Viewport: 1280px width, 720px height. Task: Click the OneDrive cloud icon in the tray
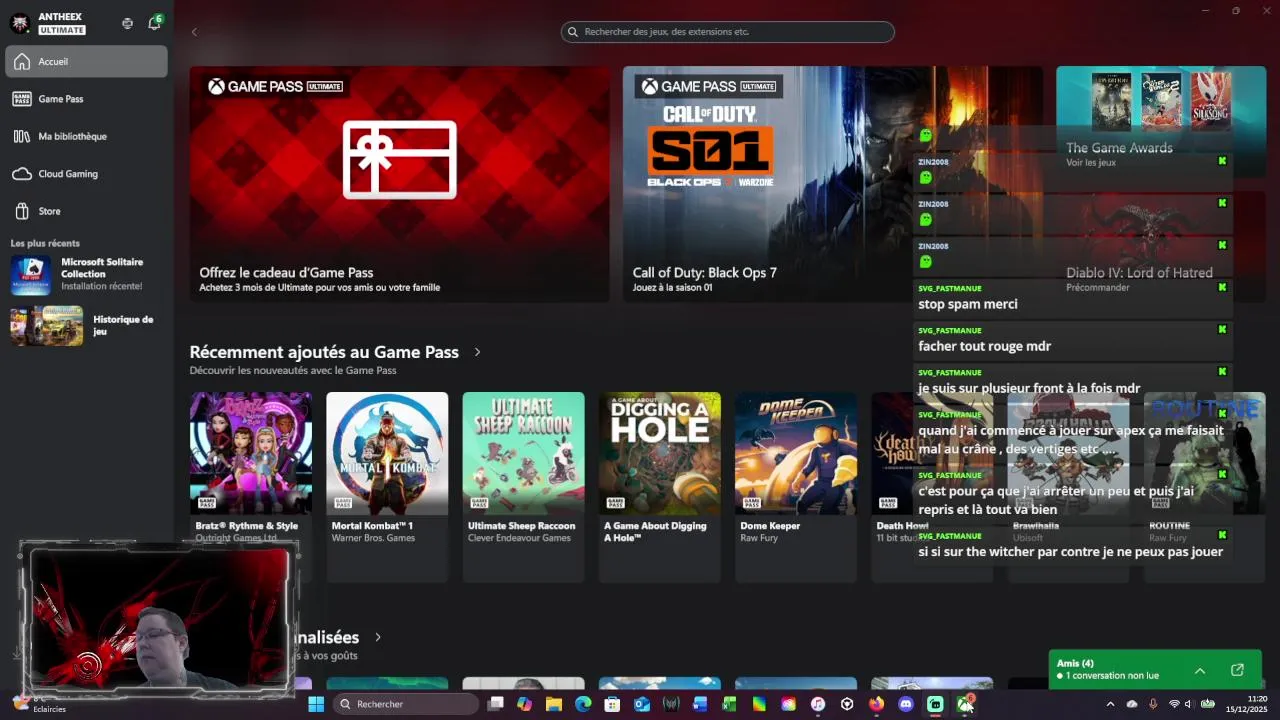tap(1132, 704)
